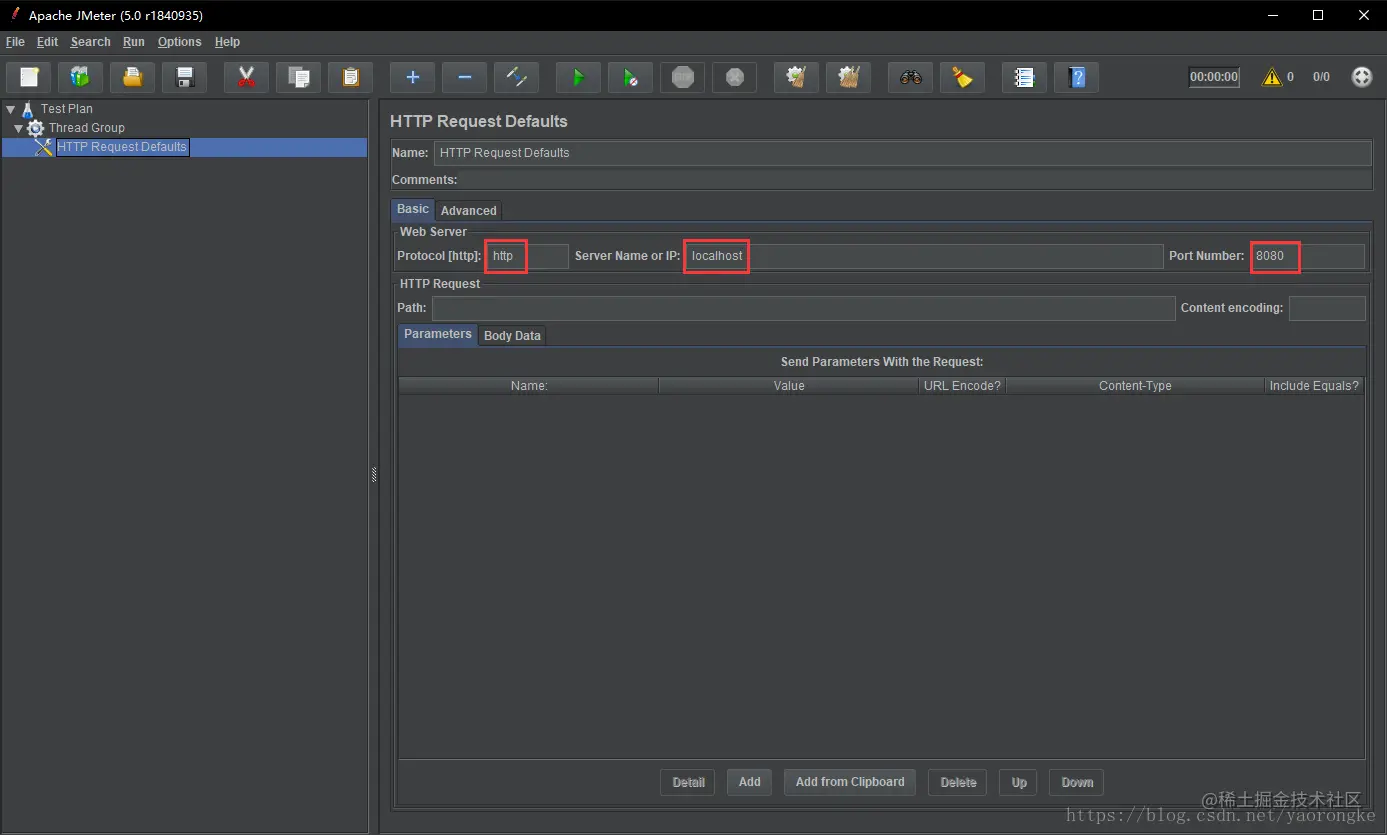
Task: Click the Content-Type column header
Action: coord(1135,386)
